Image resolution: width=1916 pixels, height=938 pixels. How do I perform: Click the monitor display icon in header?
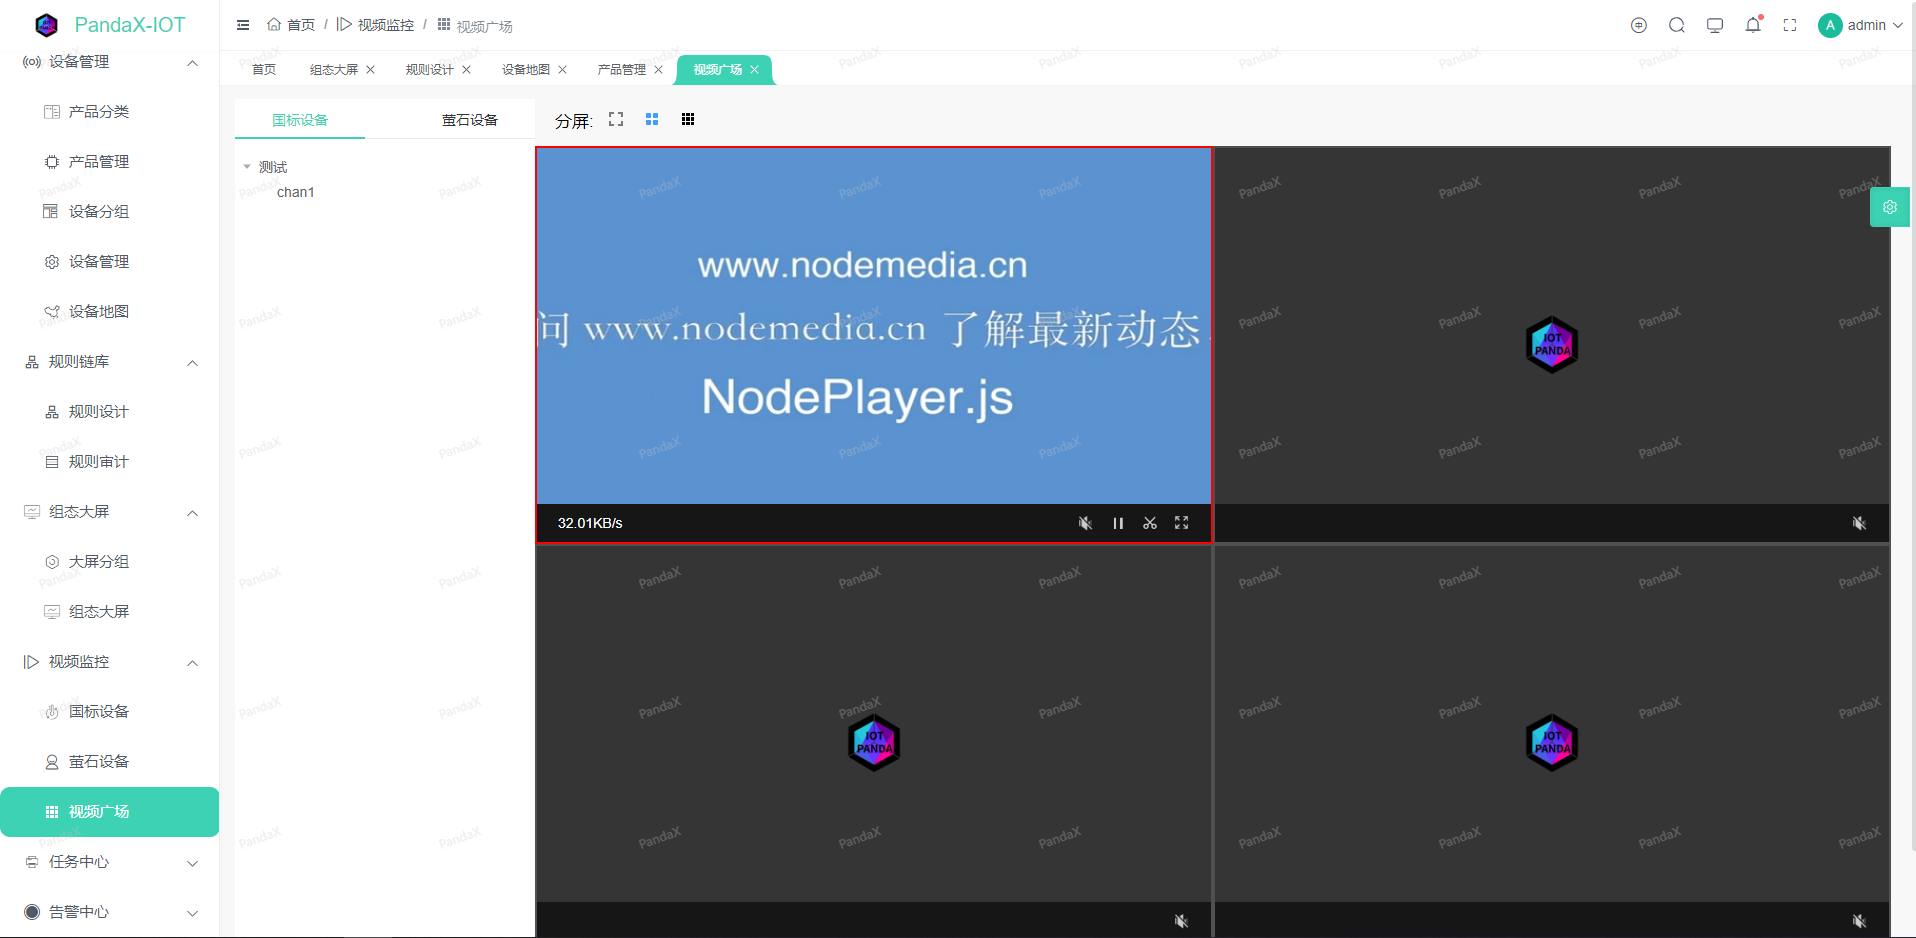coord(1715,25)
